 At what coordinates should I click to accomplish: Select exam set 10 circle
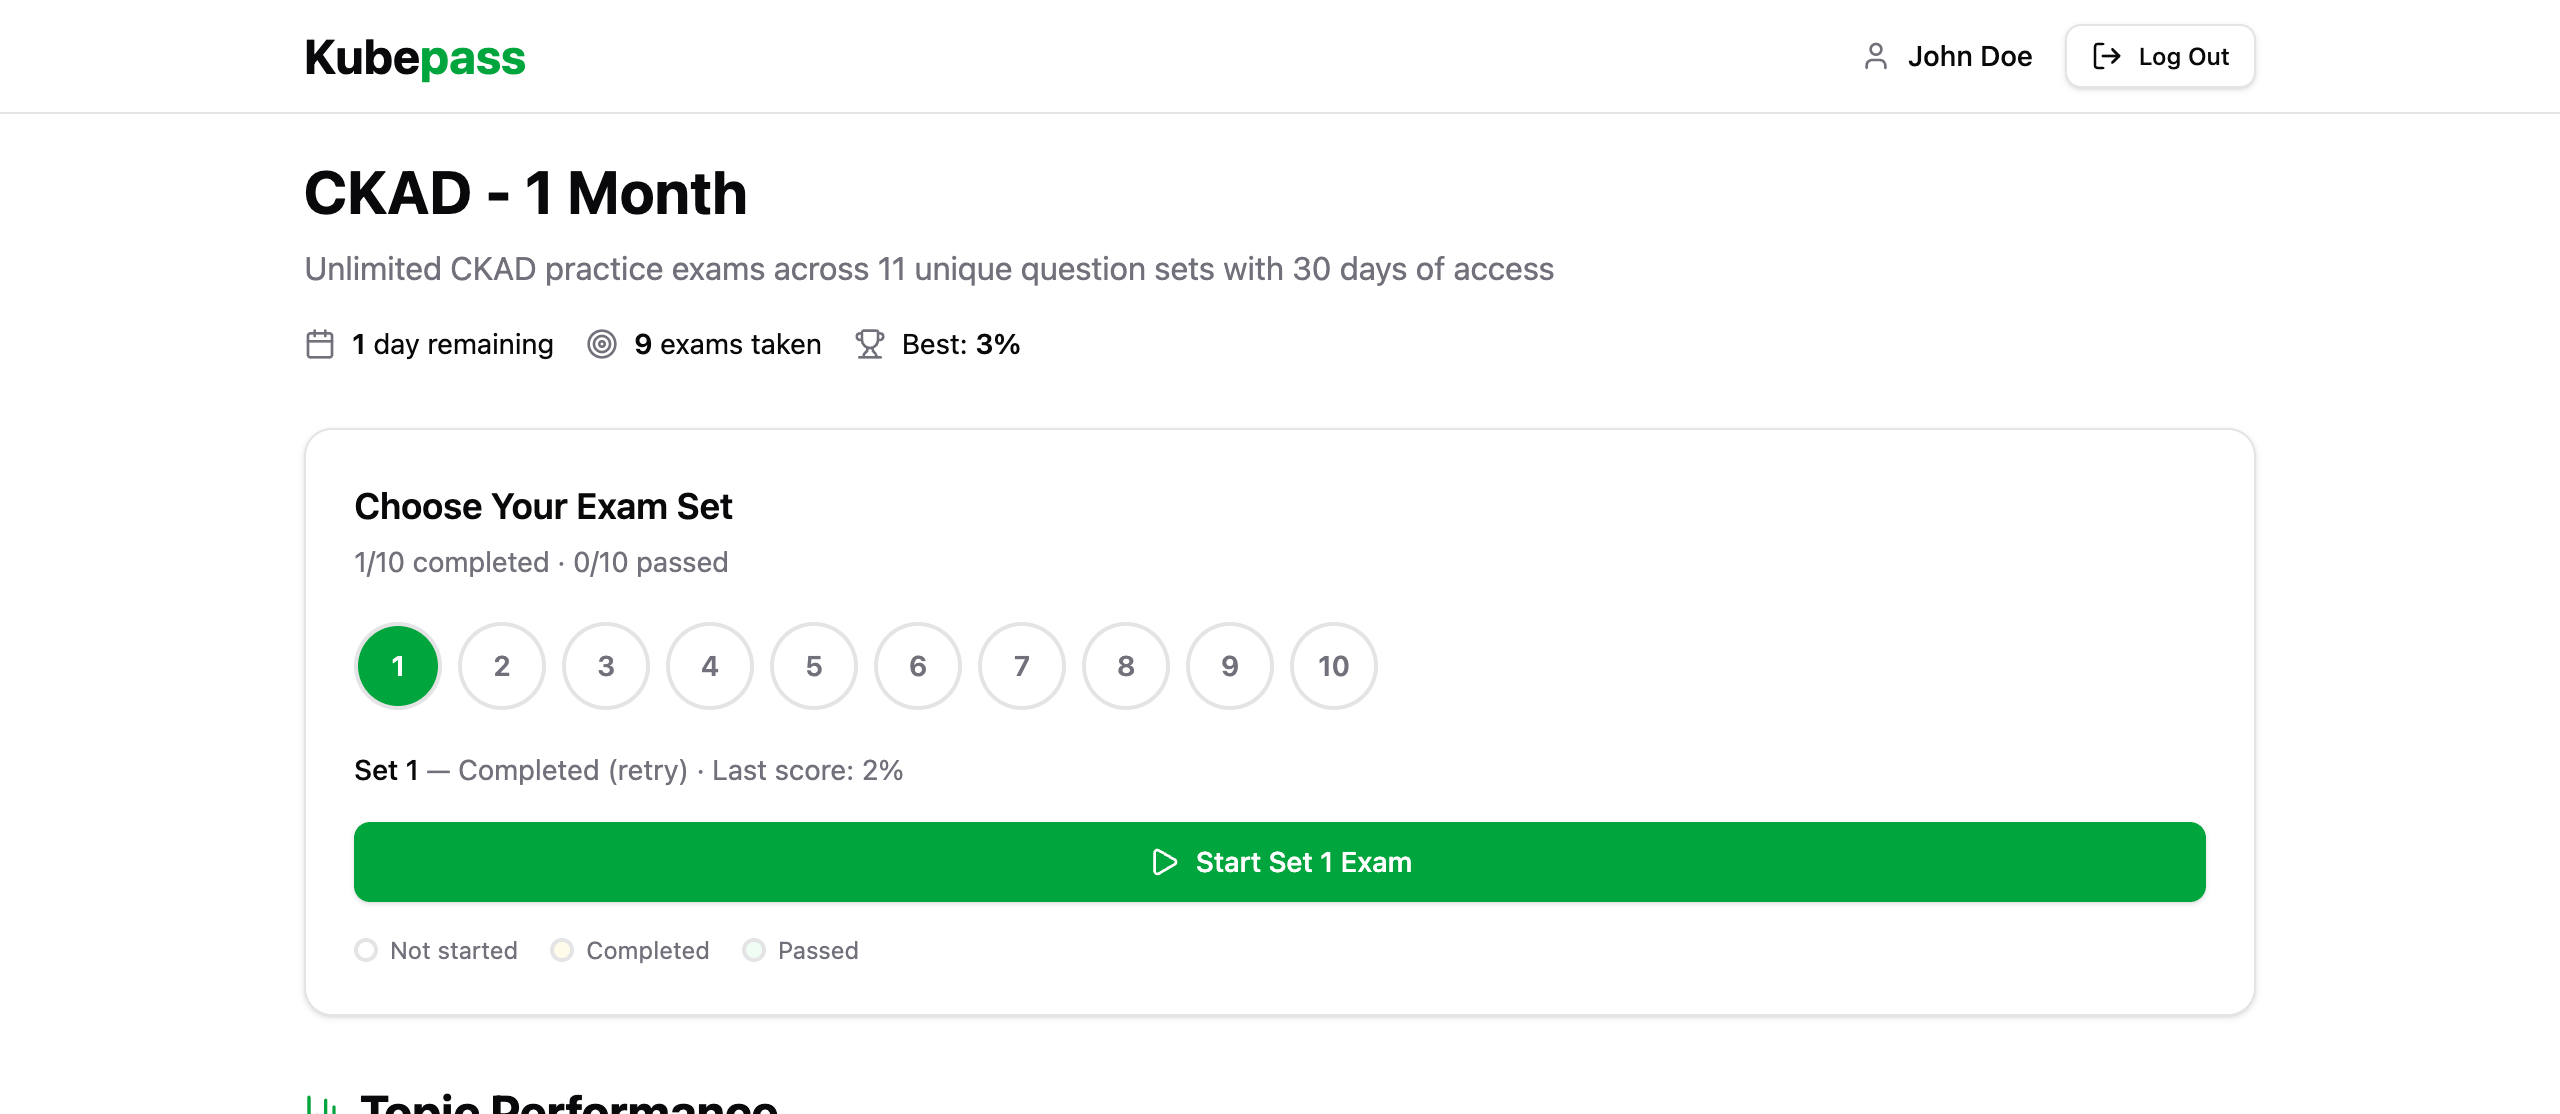(1334, 666)
